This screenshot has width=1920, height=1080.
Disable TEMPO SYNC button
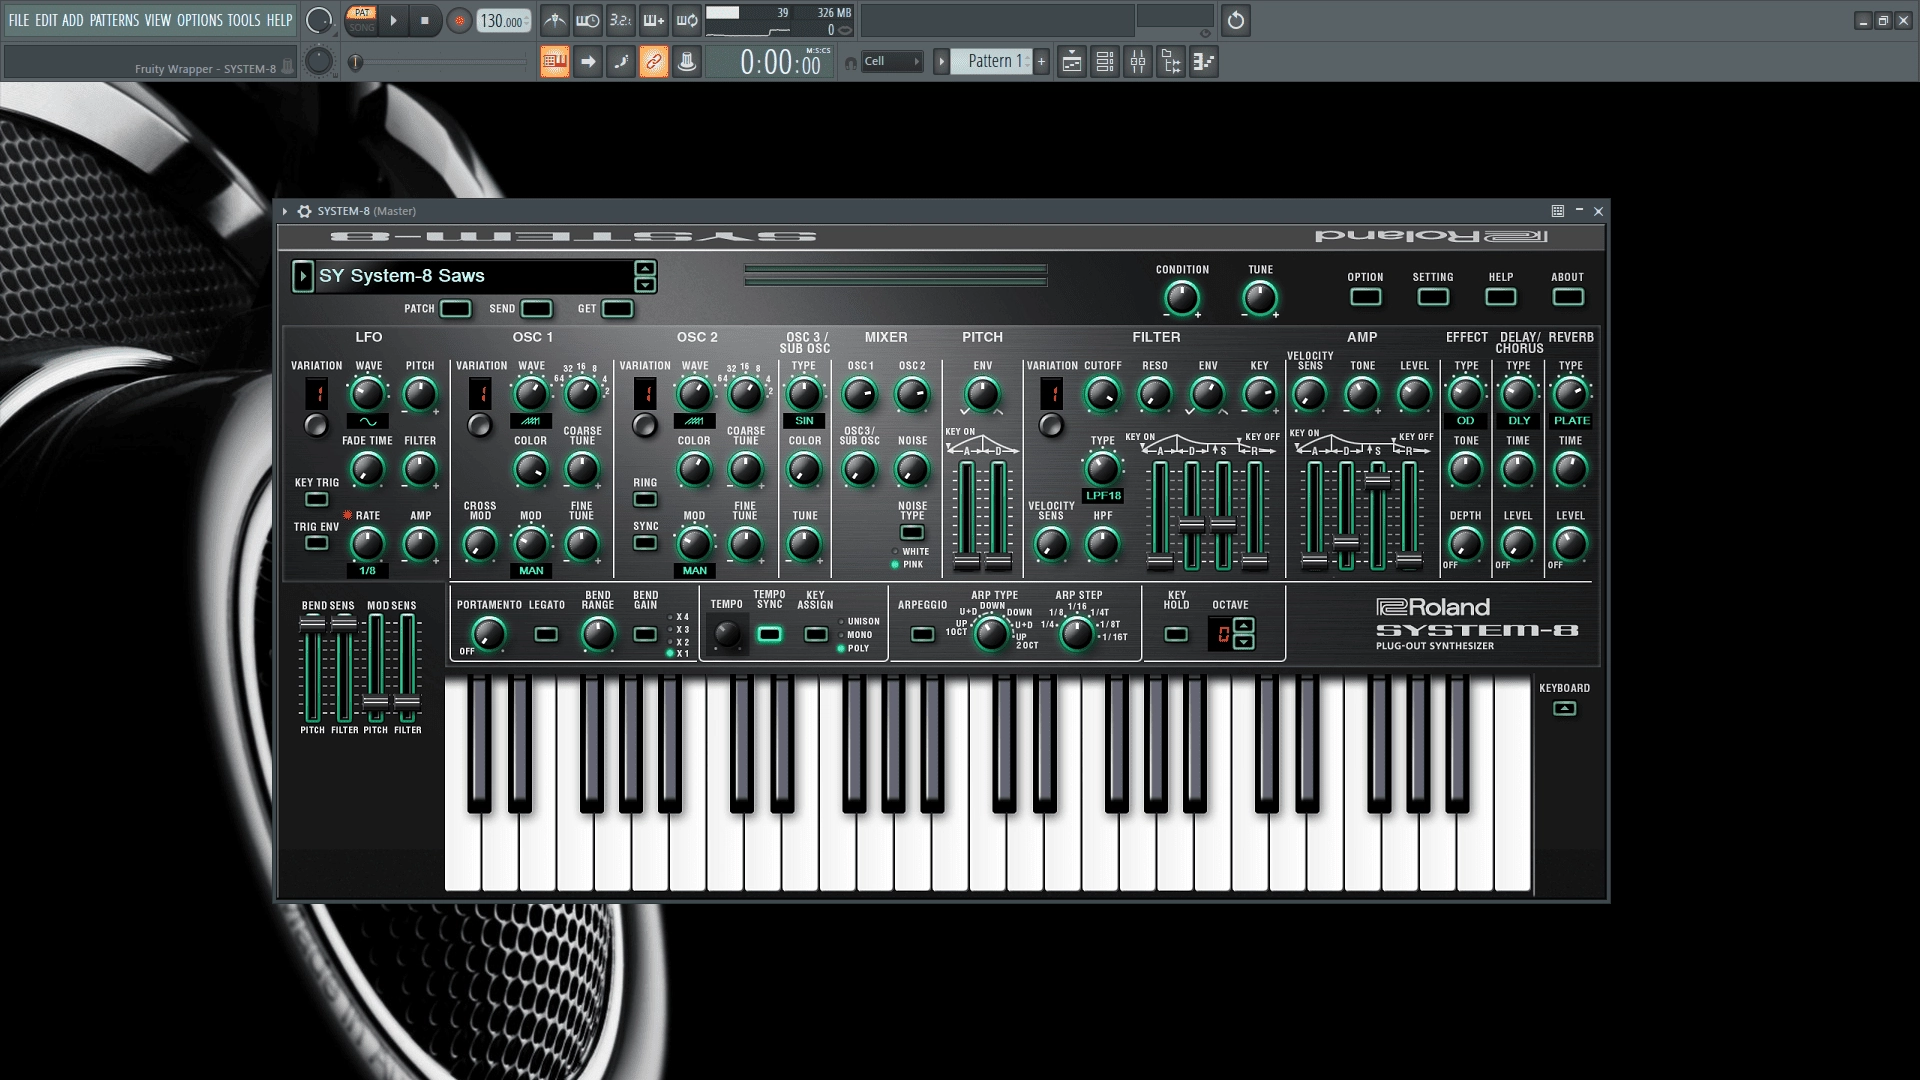(769, 634)
